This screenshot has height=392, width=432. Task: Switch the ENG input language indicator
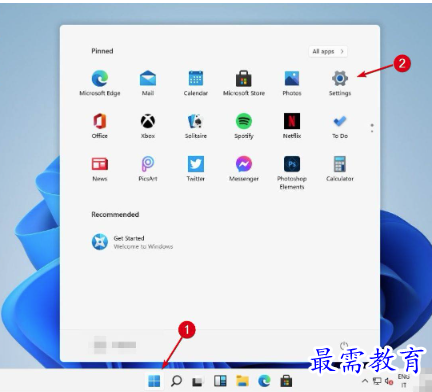[x=403, y=380]
